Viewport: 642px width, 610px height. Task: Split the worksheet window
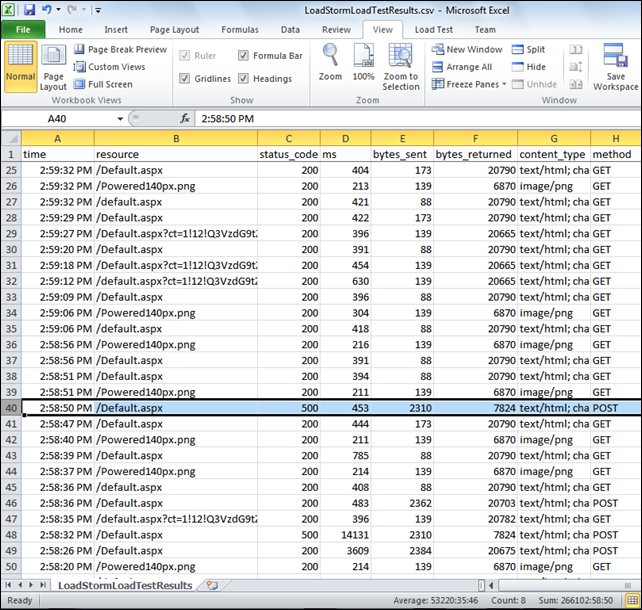point(529,50)
